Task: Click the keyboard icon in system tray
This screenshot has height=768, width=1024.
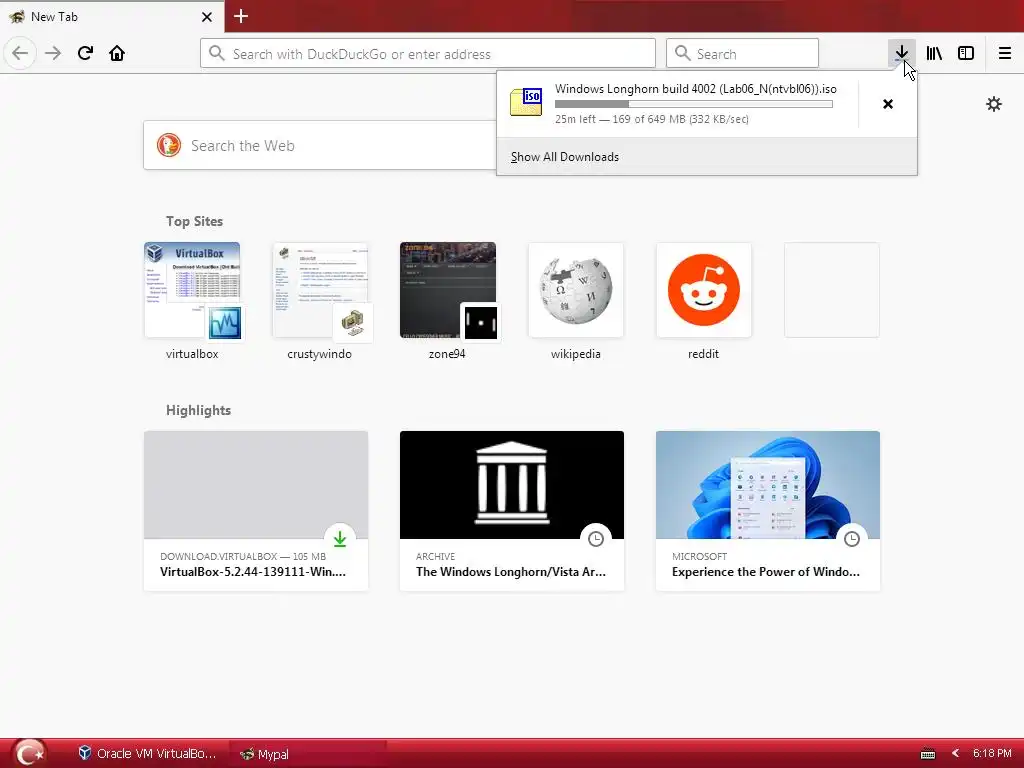Action: [x=927, y=754]
